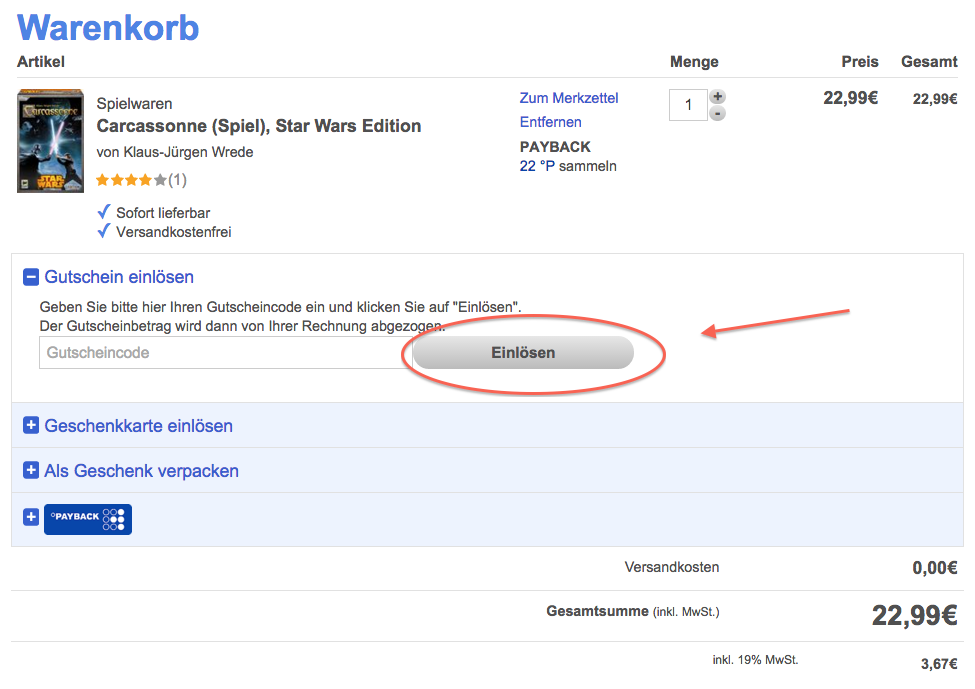Focus the Gutscheincode input field

pos(220,353)
